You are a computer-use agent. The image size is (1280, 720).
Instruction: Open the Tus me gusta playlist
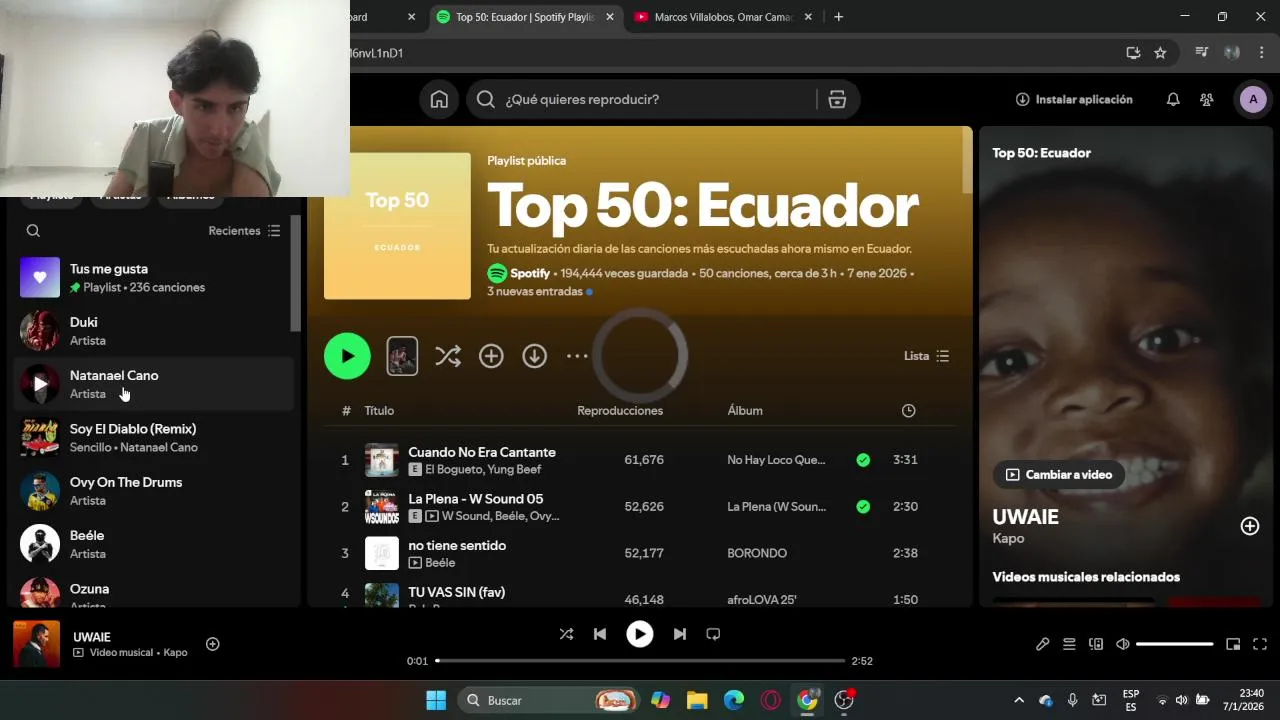[154, 278]
